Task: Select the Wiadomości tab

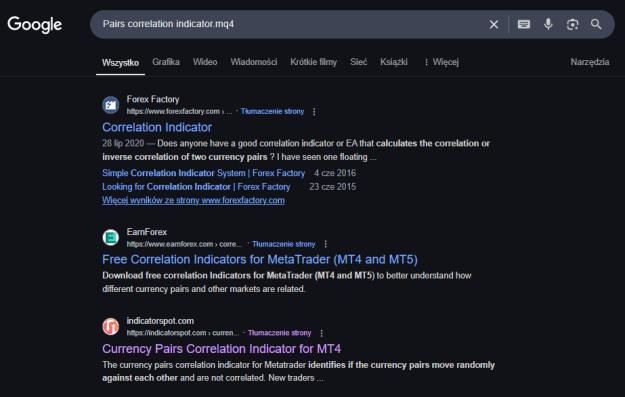Action: click(254, 62)
